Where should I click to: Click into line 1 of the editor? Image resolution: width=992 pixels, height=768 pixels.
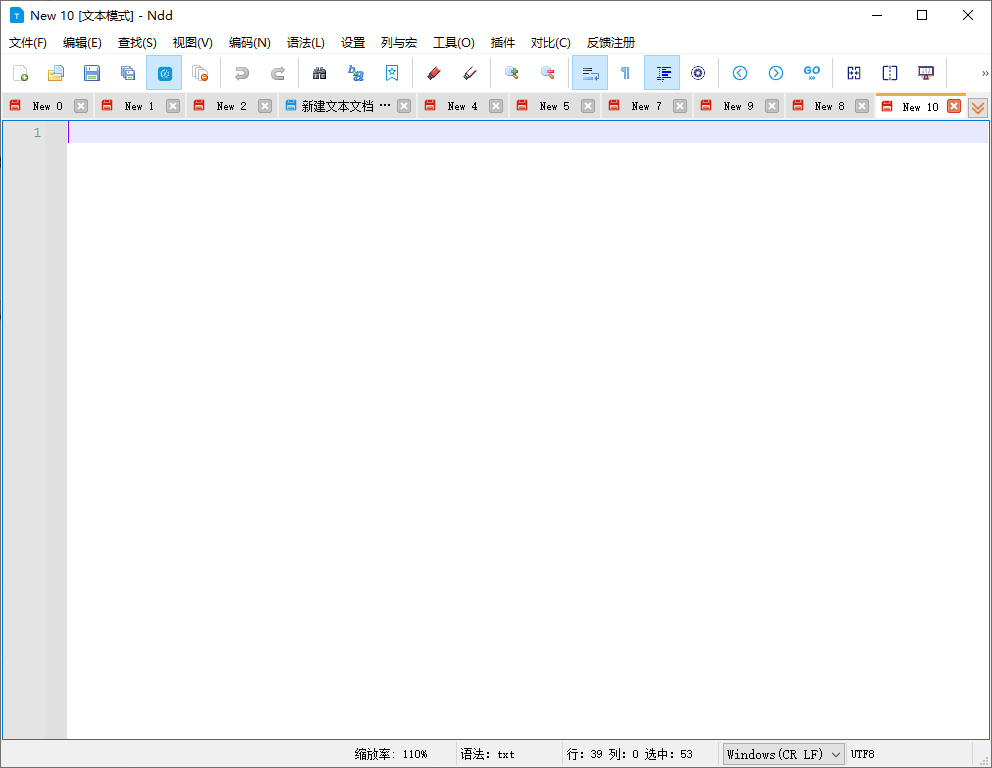pos(528,132)
